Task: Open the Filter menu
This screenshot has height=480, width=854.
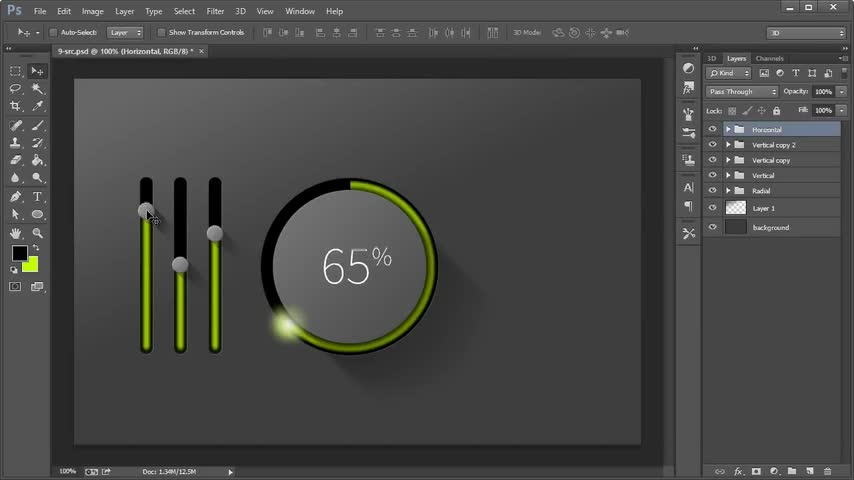Action: click(x=215, y=11)
